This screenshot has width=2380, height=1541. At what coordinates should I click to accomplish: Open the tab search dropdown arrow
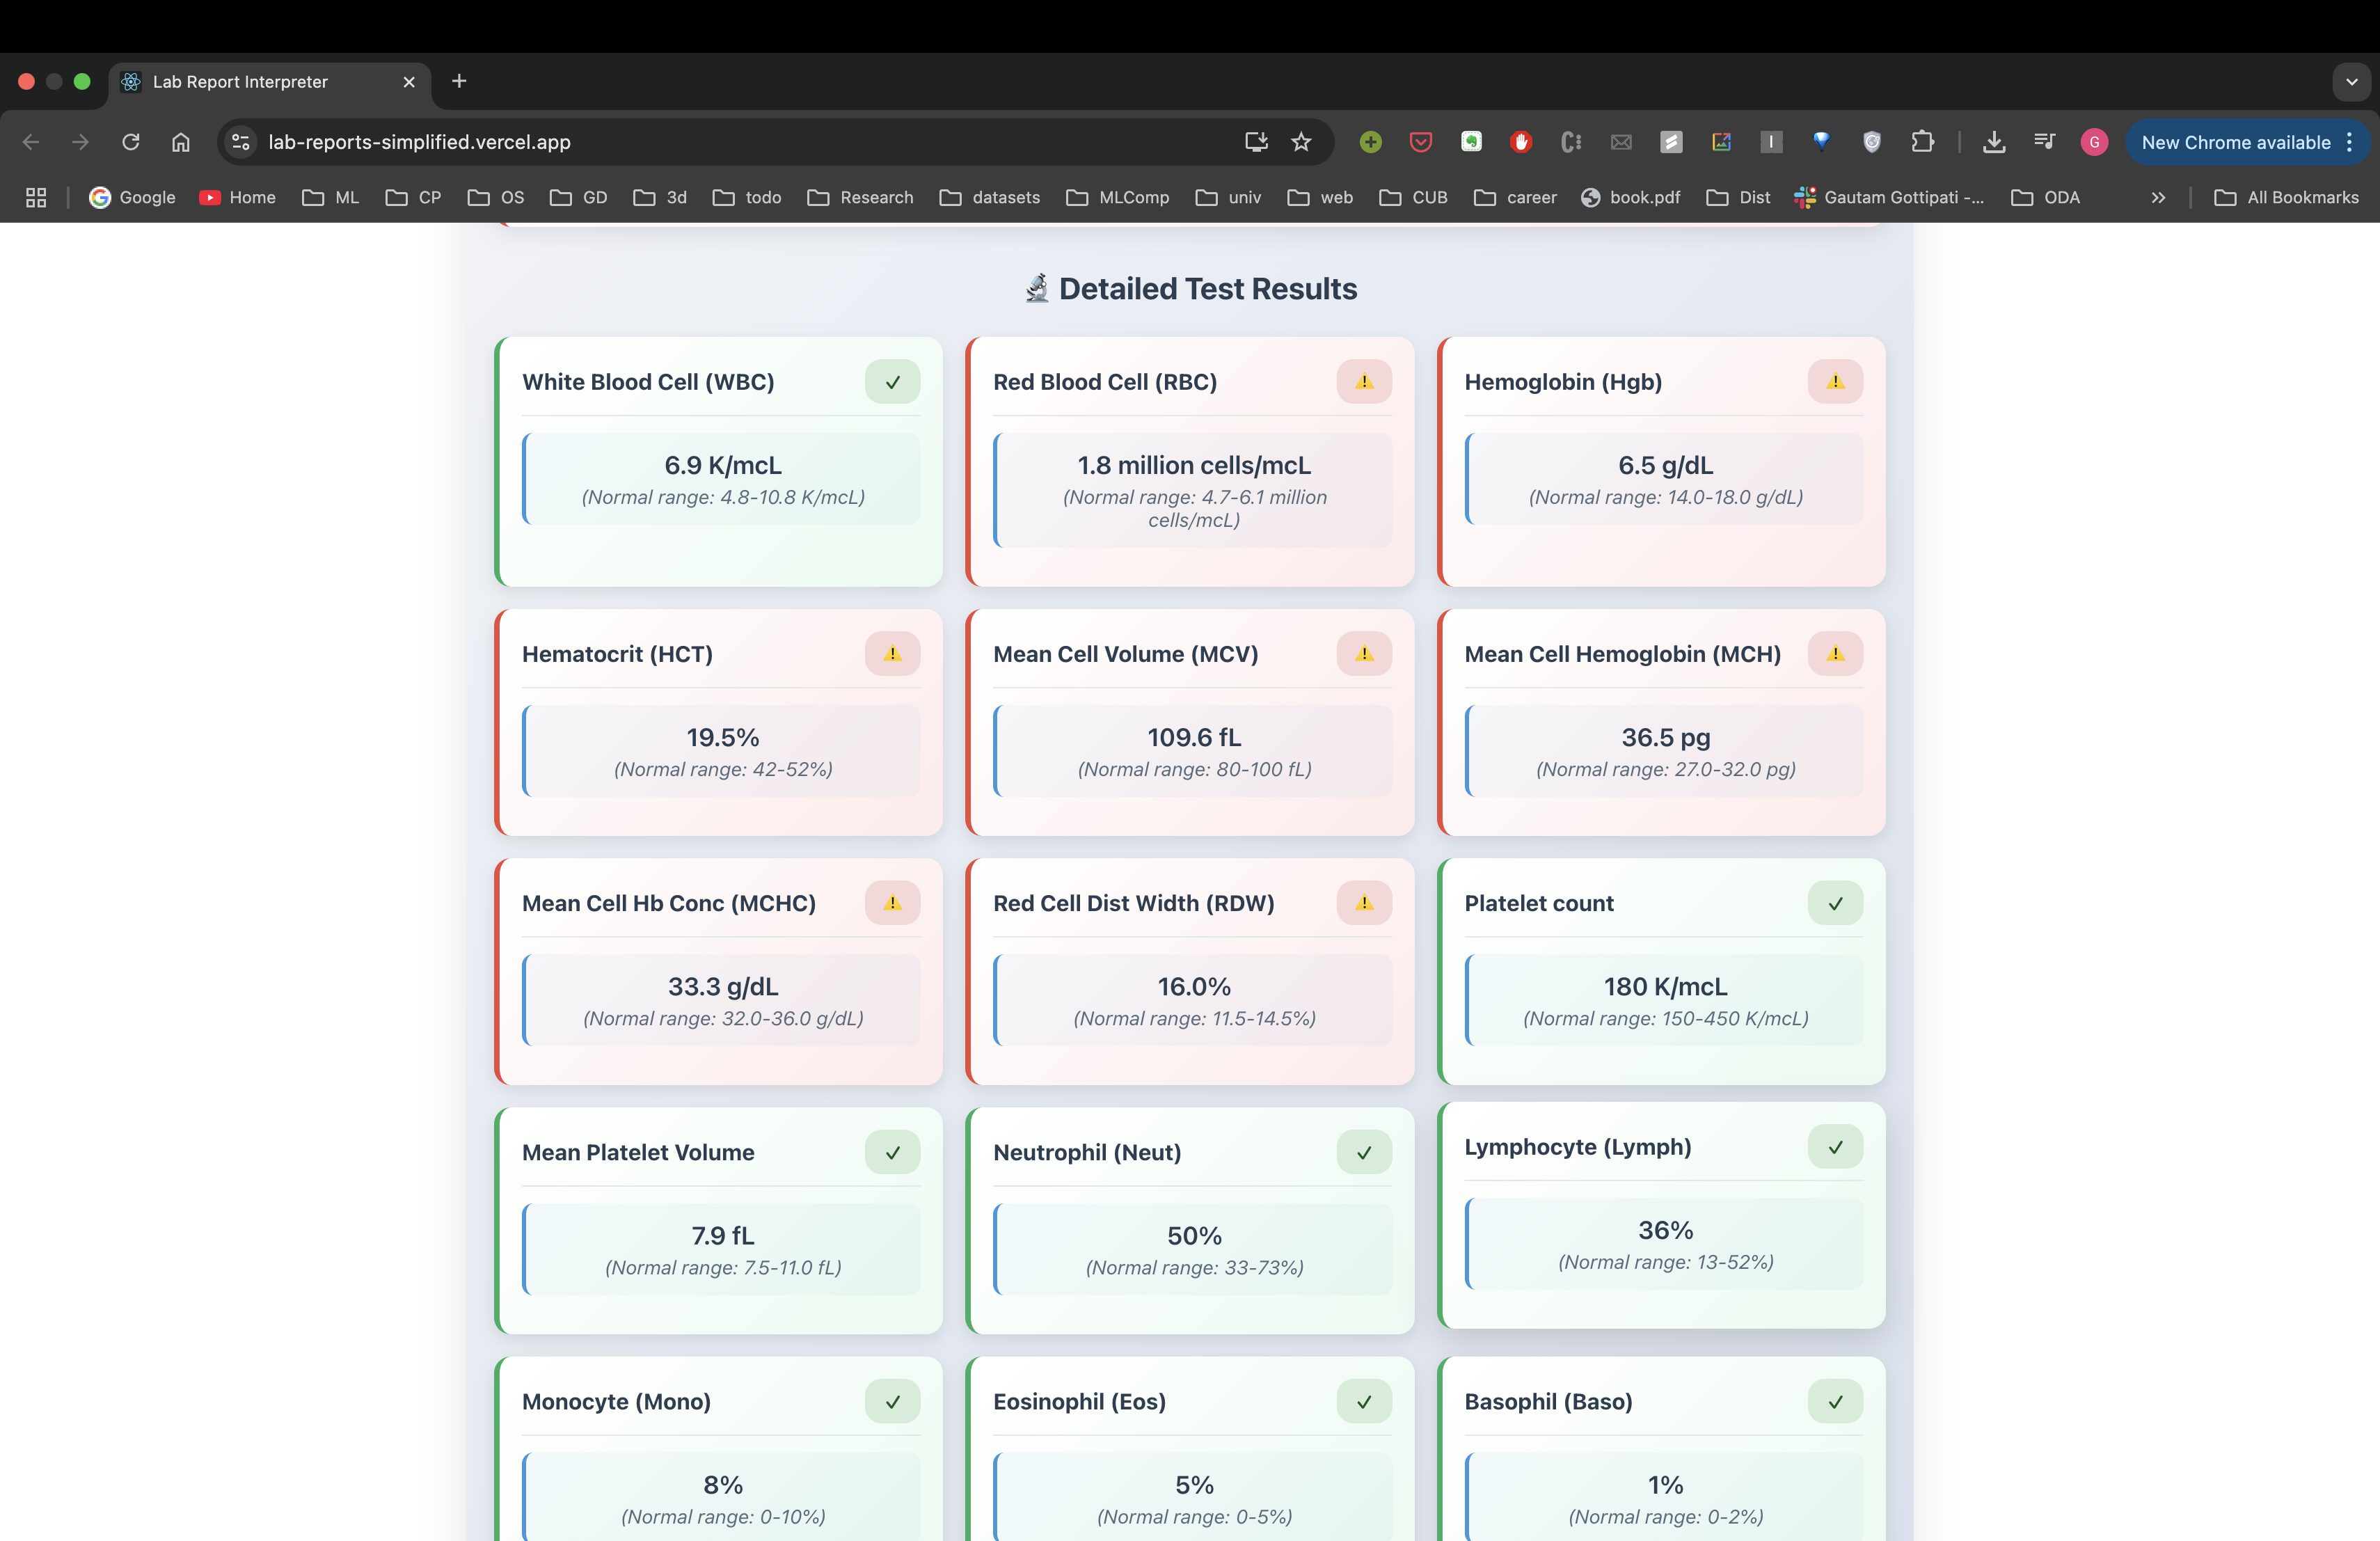(2351, 82)
